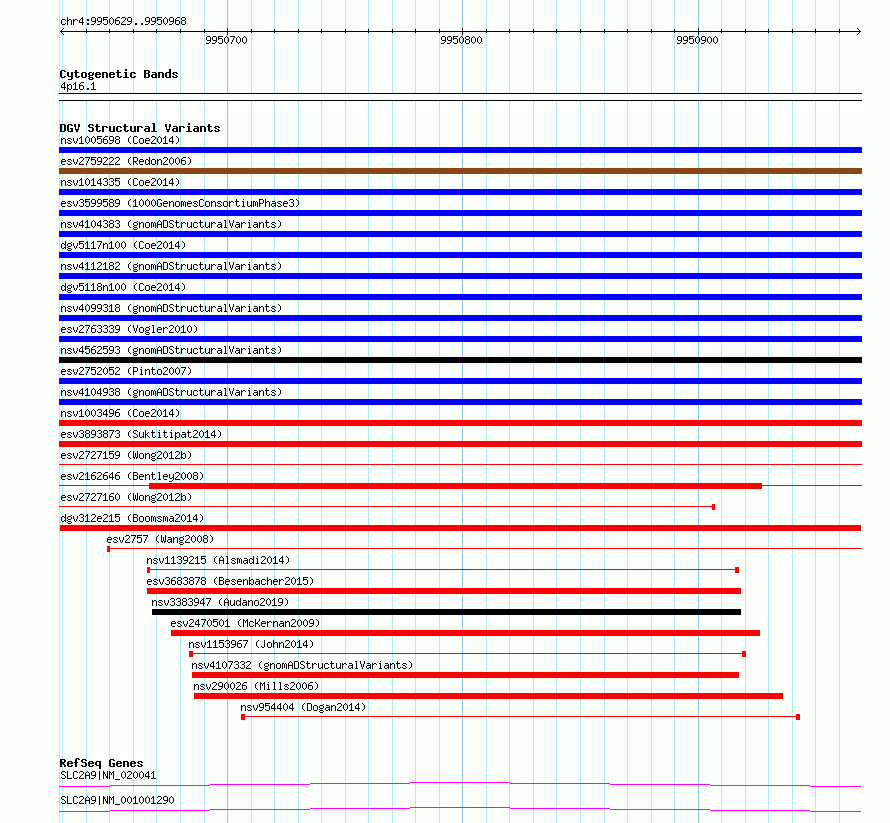The height and width of the screenshot is (823, 890).
Task: Click the chr4:9950629..9950968 coordinate label
Action: coord(123,21)
